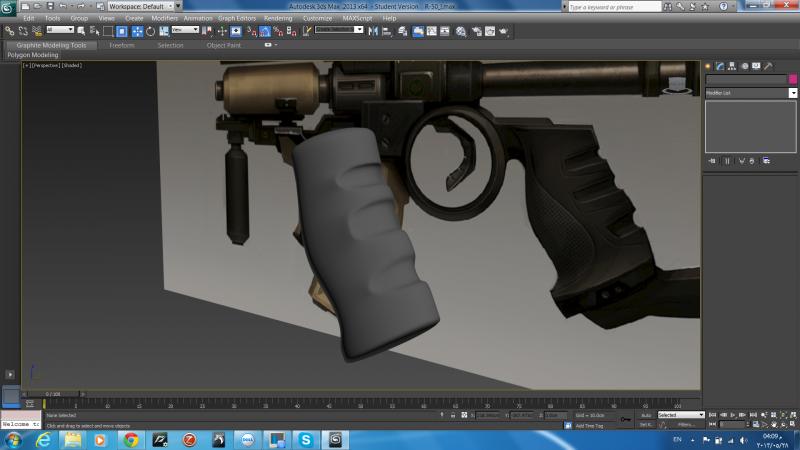
Task: Open the selection filter All dropdown
Action: pyautogui.click(x=60, y=30)
